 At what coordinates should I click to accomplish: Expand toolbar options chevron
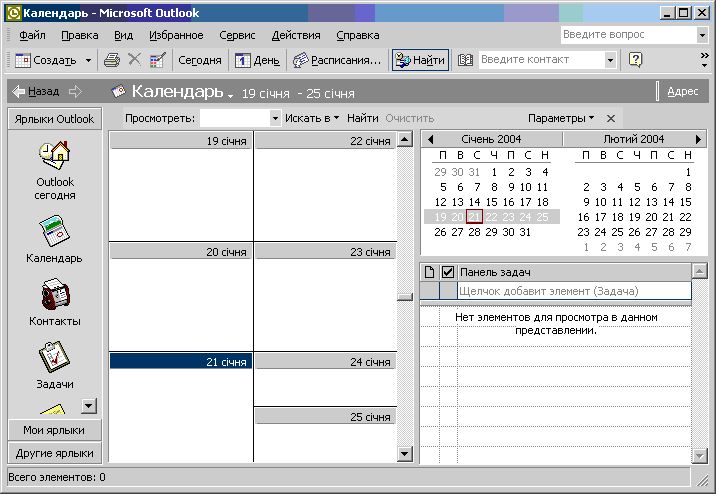[705, 60]
